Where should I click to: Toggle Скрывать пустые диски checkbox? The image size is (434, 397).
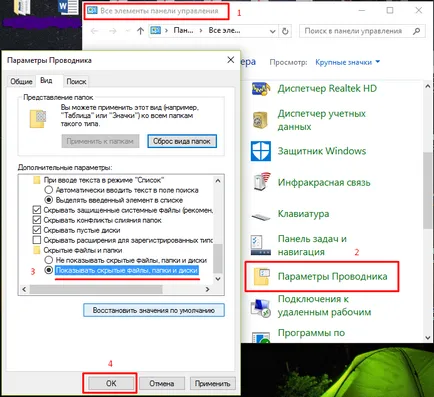[37, 230]
